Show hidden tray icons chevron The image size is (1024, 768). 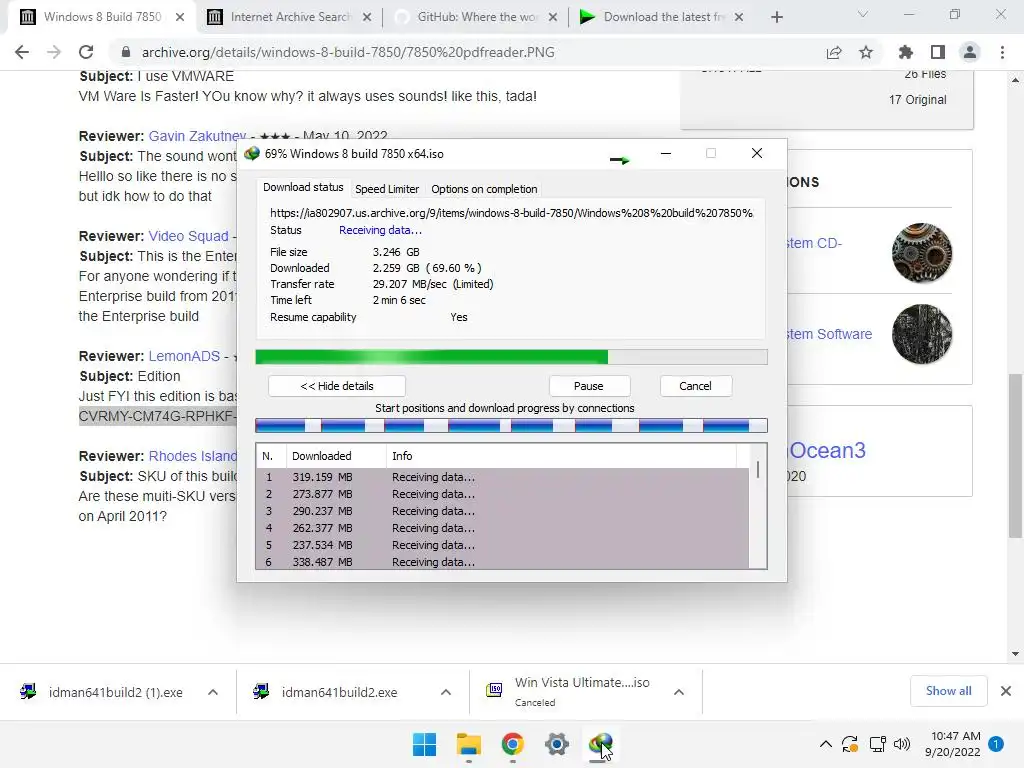pyautogui.click(x=825, y=744)
